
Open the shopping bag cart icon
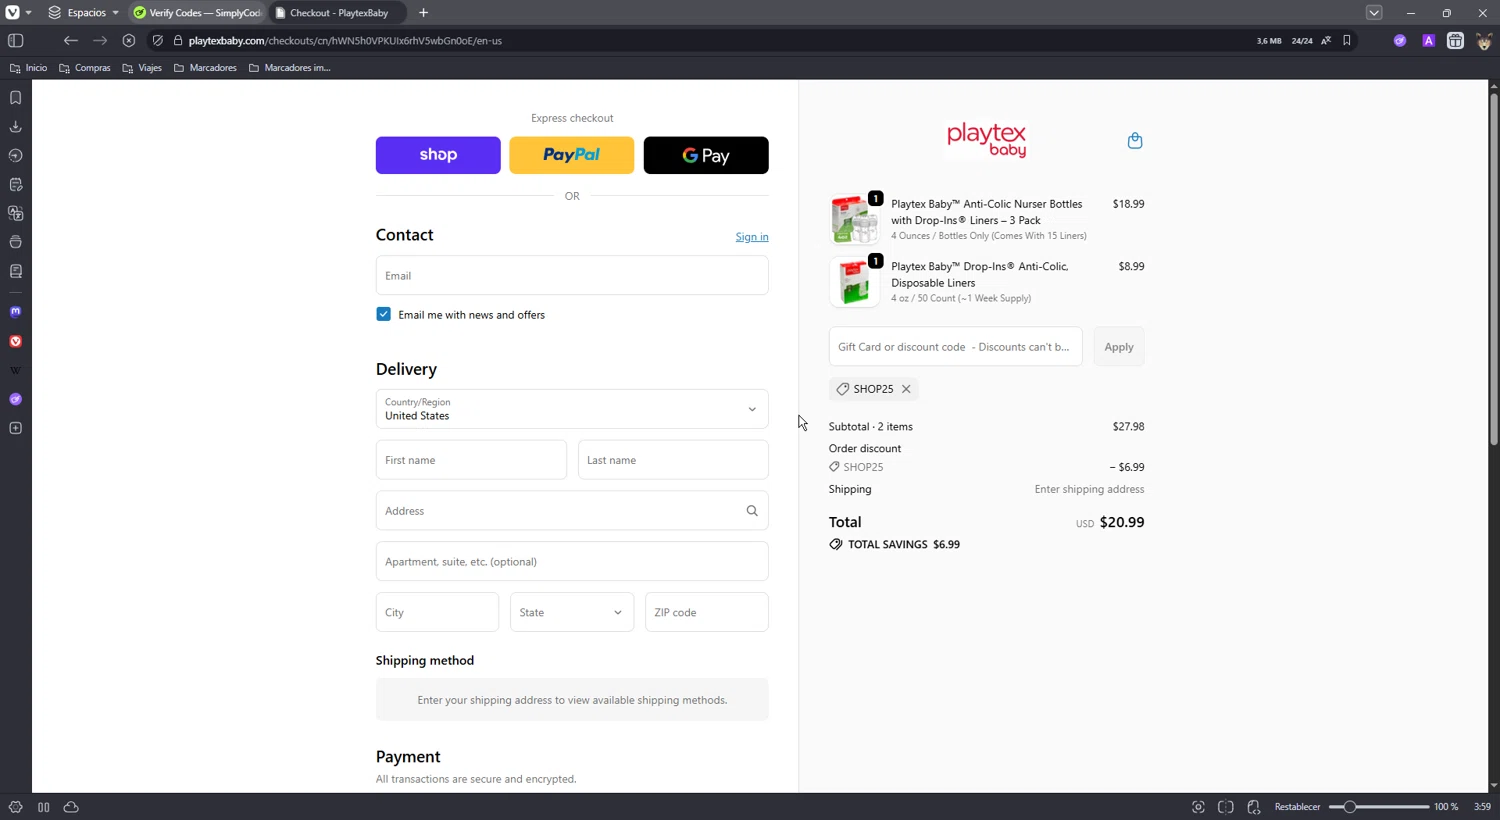point(1134,141)
